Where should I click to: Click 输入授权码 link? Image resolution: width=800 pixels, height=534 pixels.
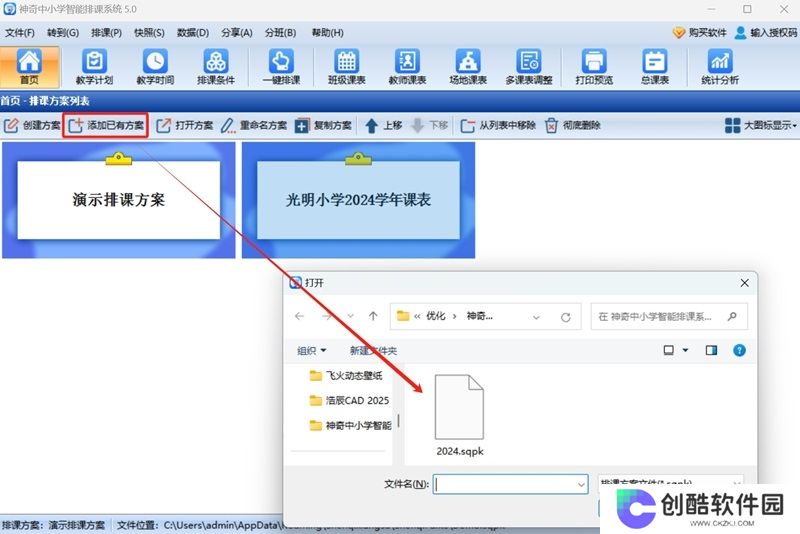pyautogui.click(x=766, y=33)
